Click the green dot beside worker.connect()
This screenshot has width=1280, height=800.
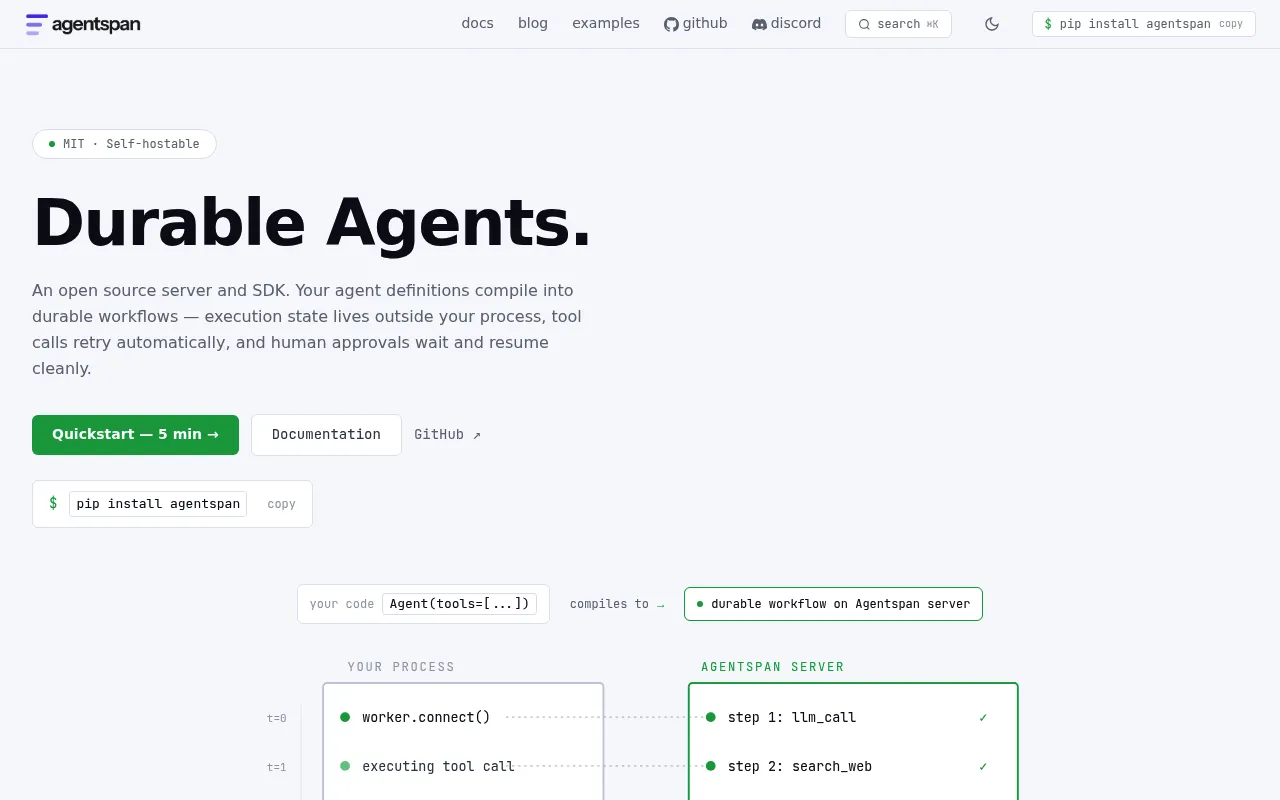click(345, 717)
